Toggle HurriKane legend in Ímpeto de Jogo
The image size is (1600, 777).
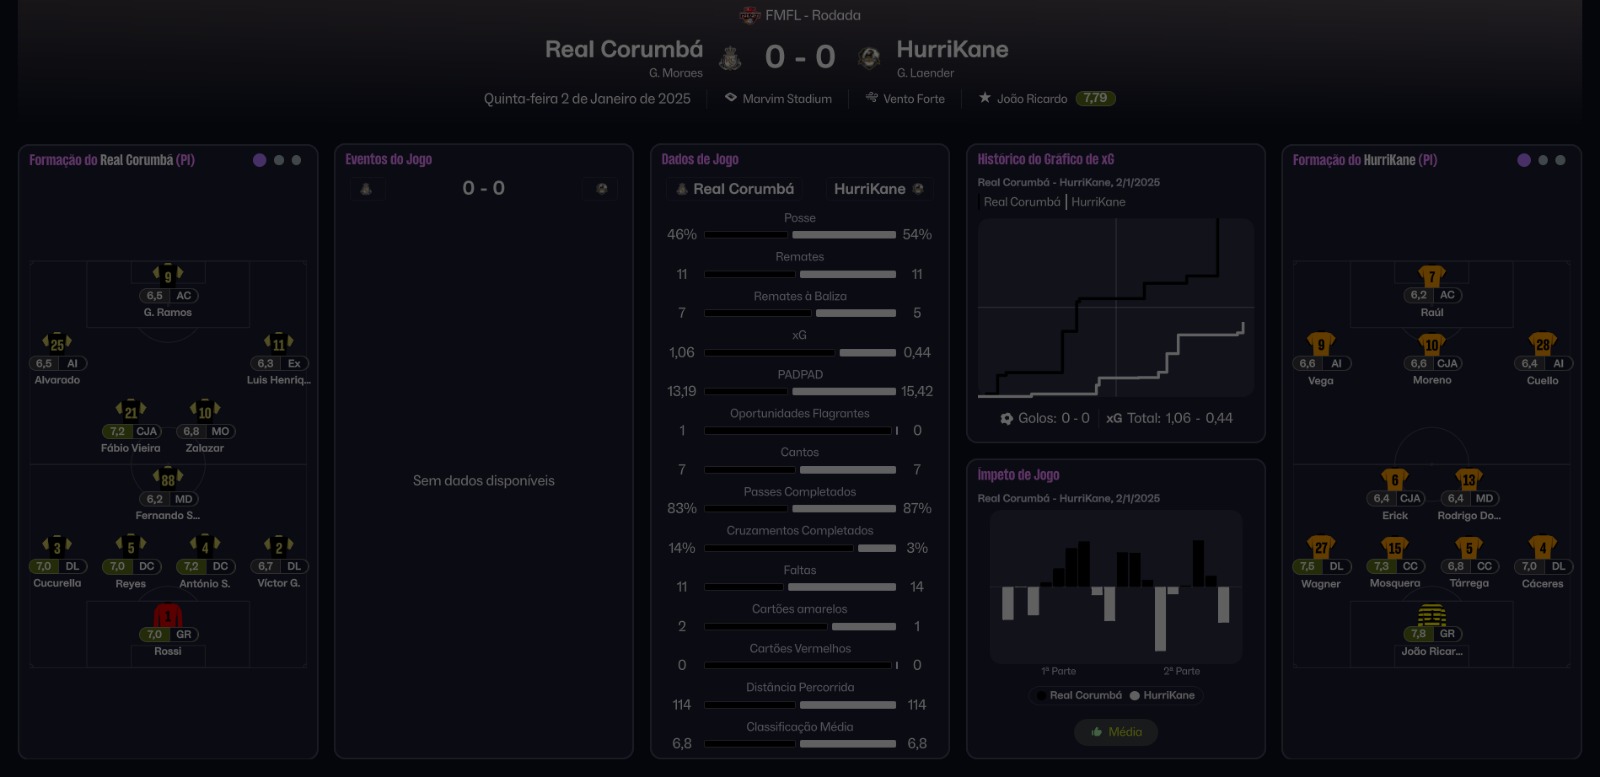(x=1162, y=695)
